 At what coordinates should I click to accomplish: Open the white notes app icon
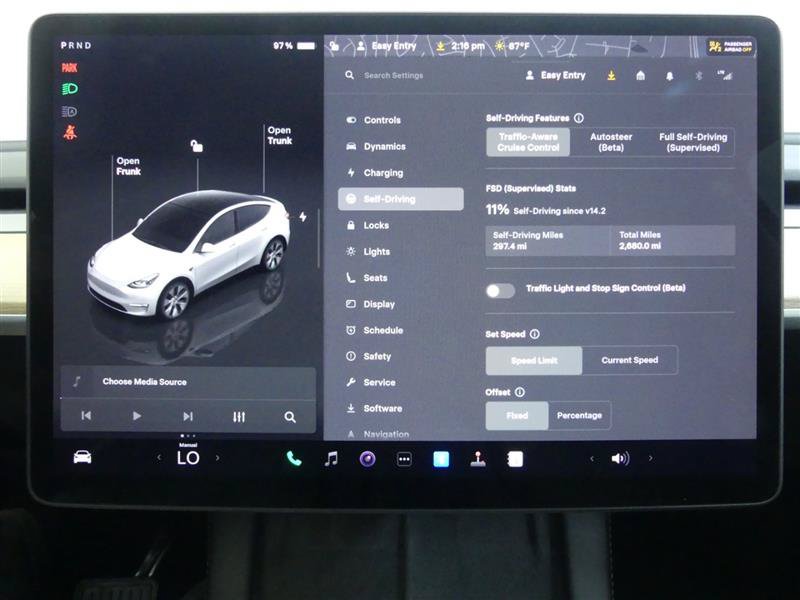click(515, 459)
